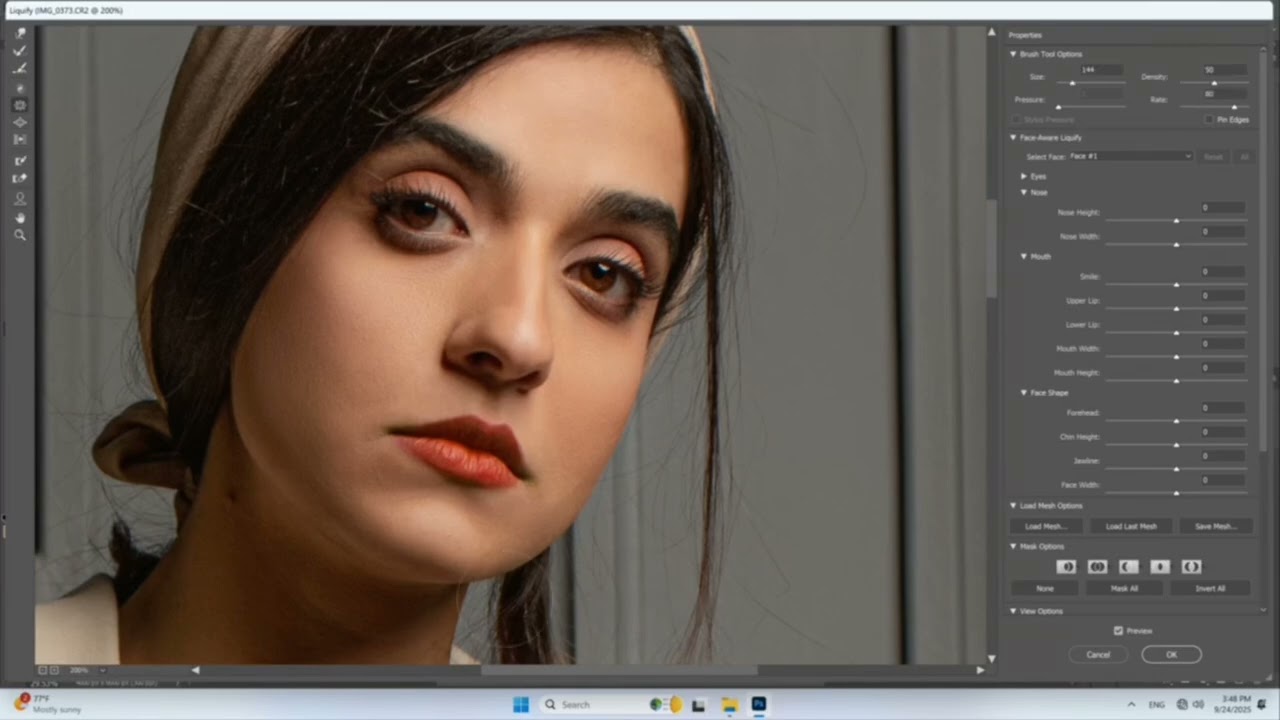The image size is (1280, 720).
Task: Expand the Eyes settings group
Action: 1024,176
